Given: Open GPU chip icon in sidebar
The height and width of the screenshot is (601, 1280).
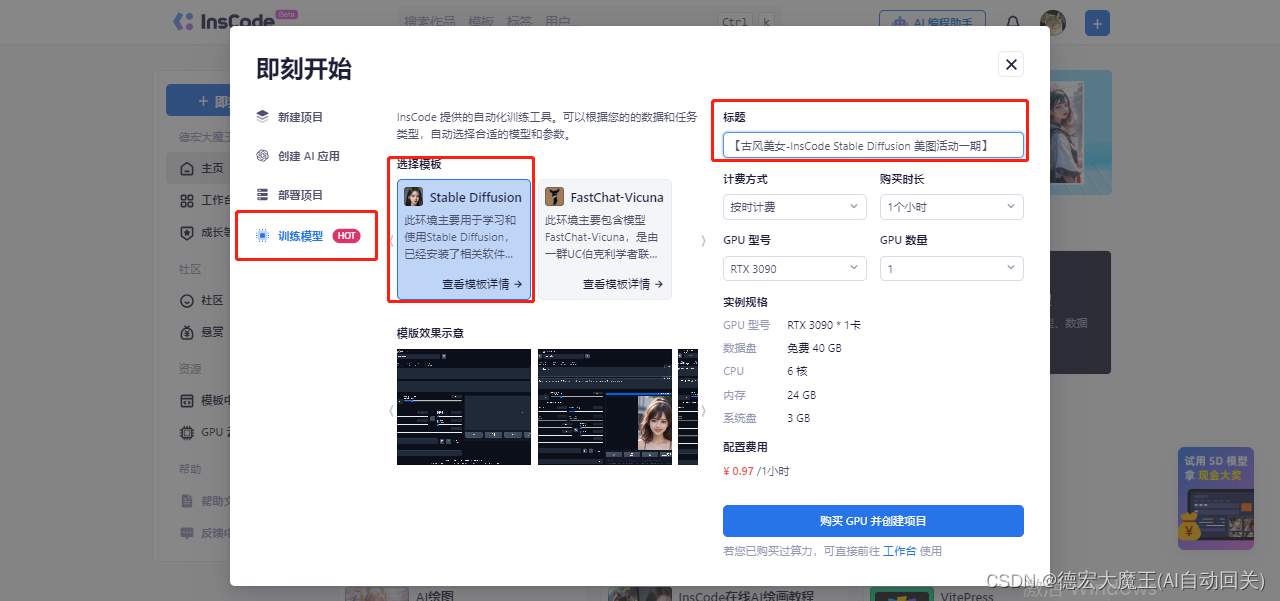Looking at the screenshot, I should (187, 432).
